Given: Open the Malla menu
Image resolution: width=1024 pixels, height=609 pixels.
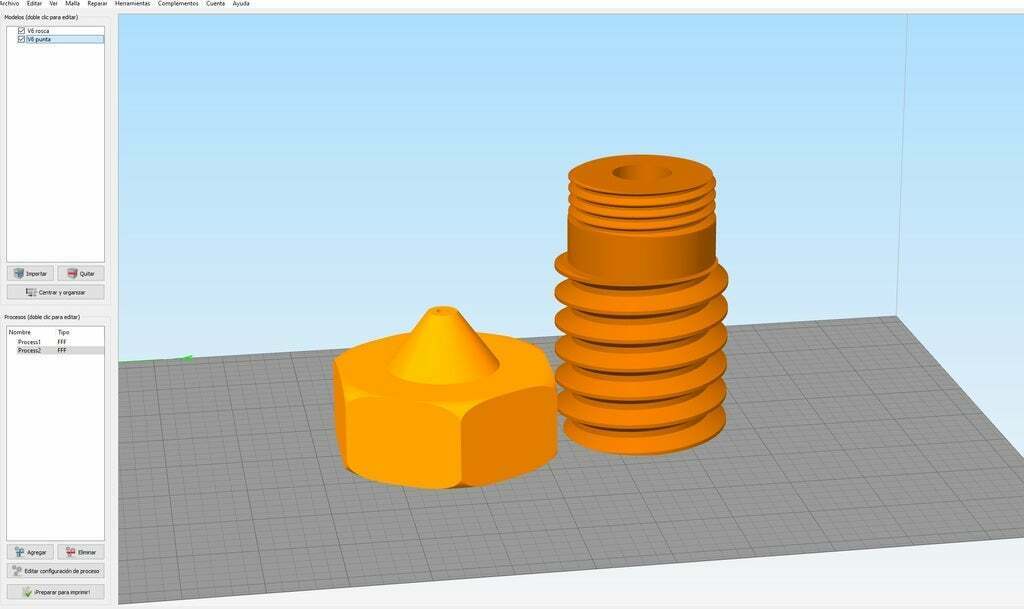Looking at the screenshot, I should click(x=72, y=4).
